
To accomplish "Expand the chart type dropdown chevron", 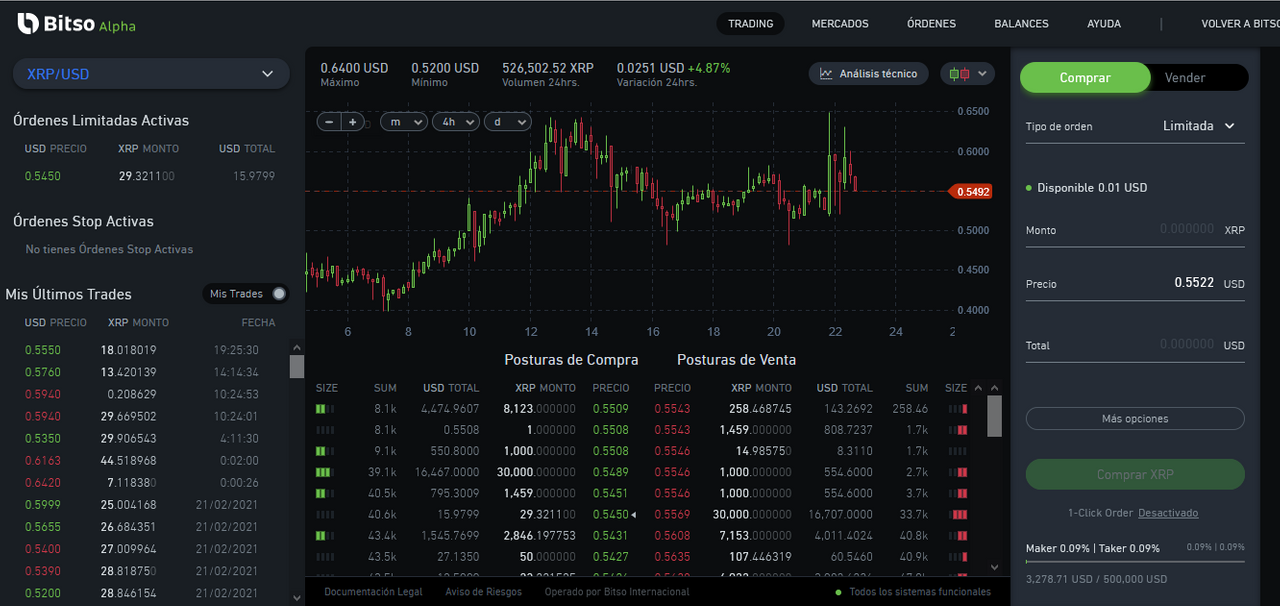I will tap(983, 74).
